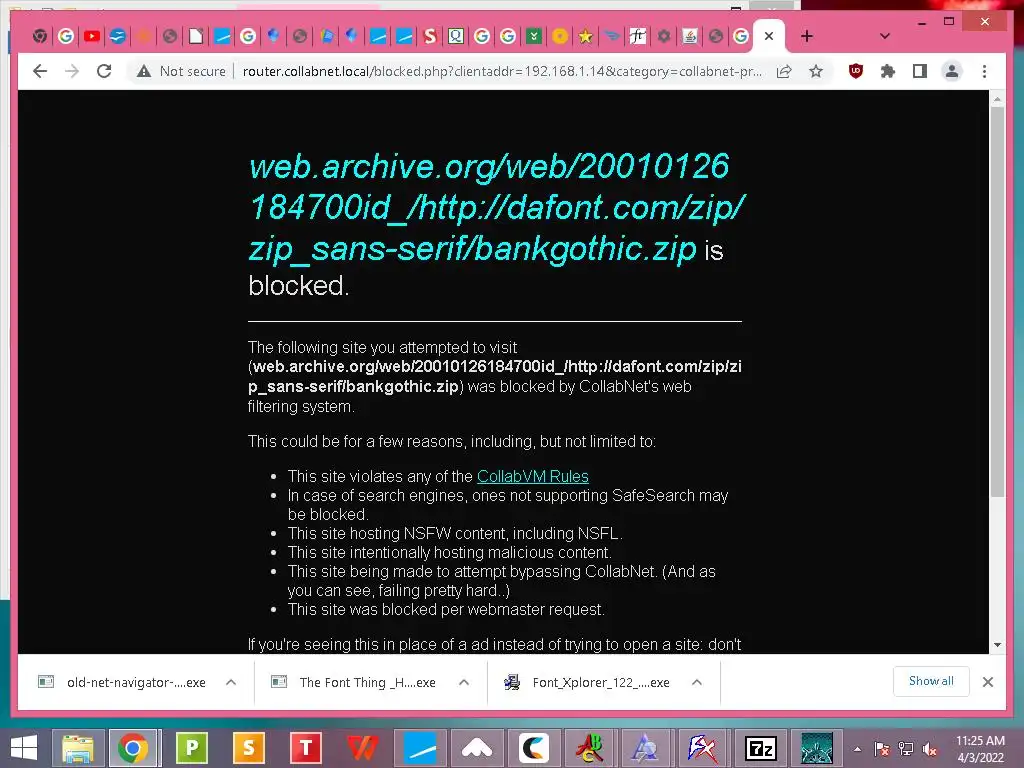
Task: Switch to the yellow circle tab
Action: (560, 37)
